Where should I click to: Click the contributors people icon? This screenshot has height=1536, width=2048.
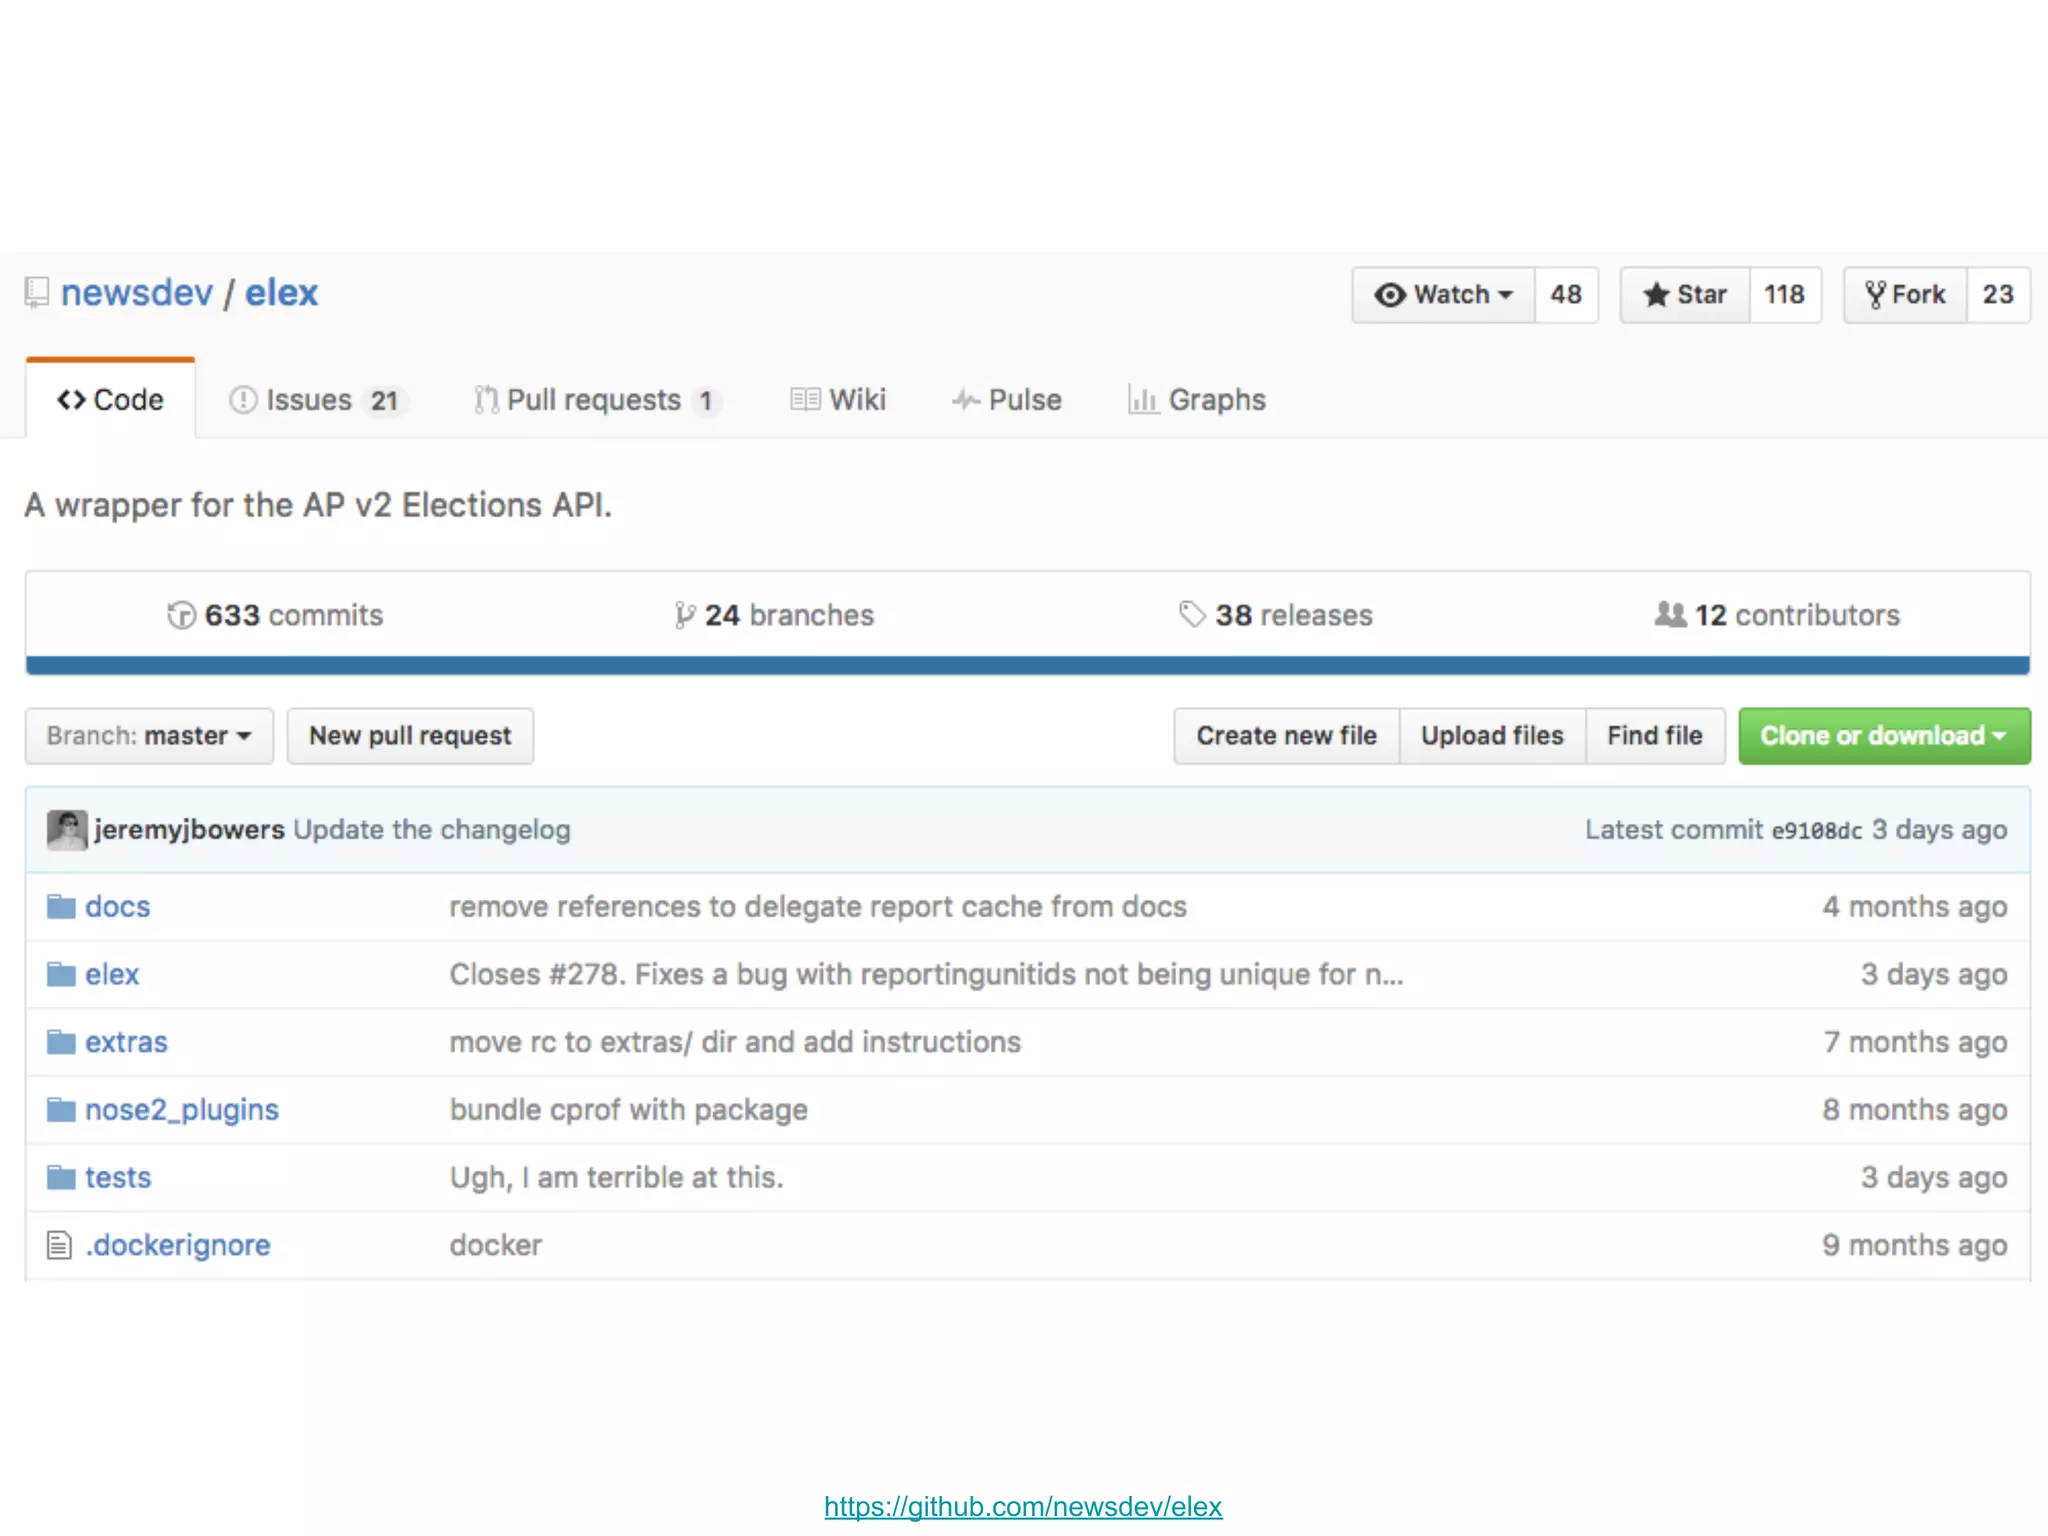click(1669, 614)
